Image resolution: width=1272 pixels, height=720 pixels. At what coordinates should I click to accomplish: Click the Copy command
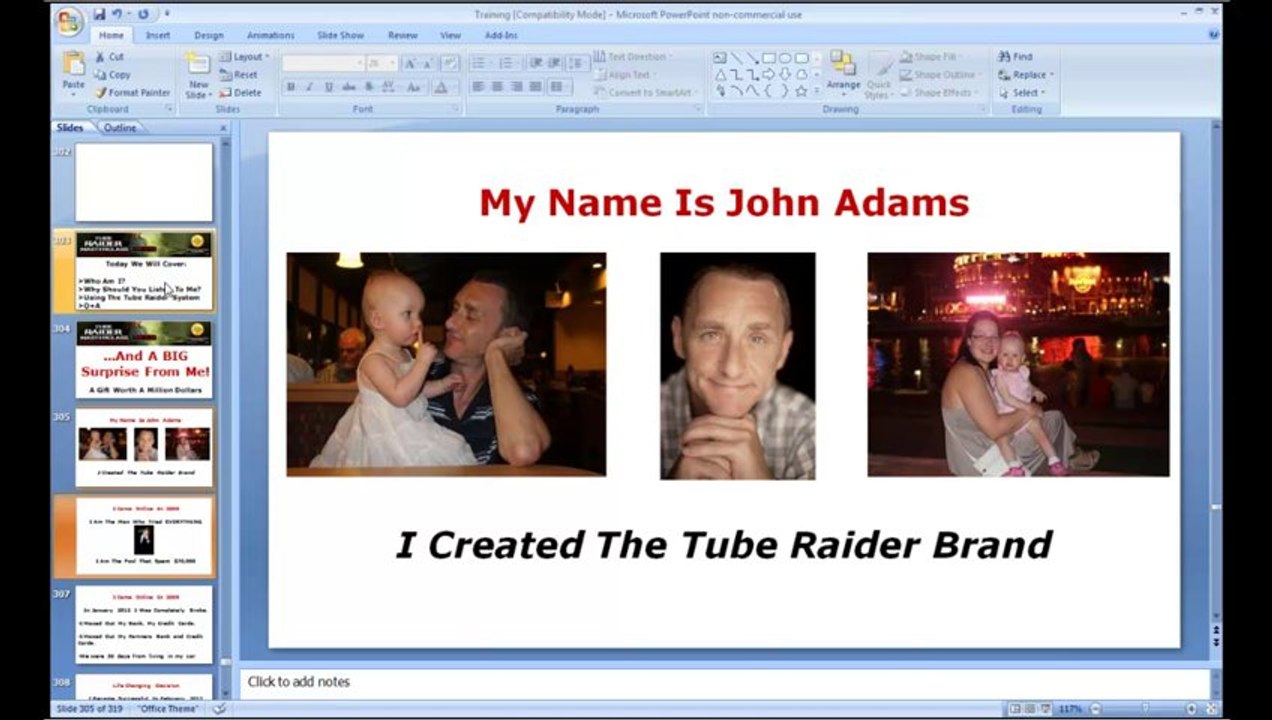(113, 74)
